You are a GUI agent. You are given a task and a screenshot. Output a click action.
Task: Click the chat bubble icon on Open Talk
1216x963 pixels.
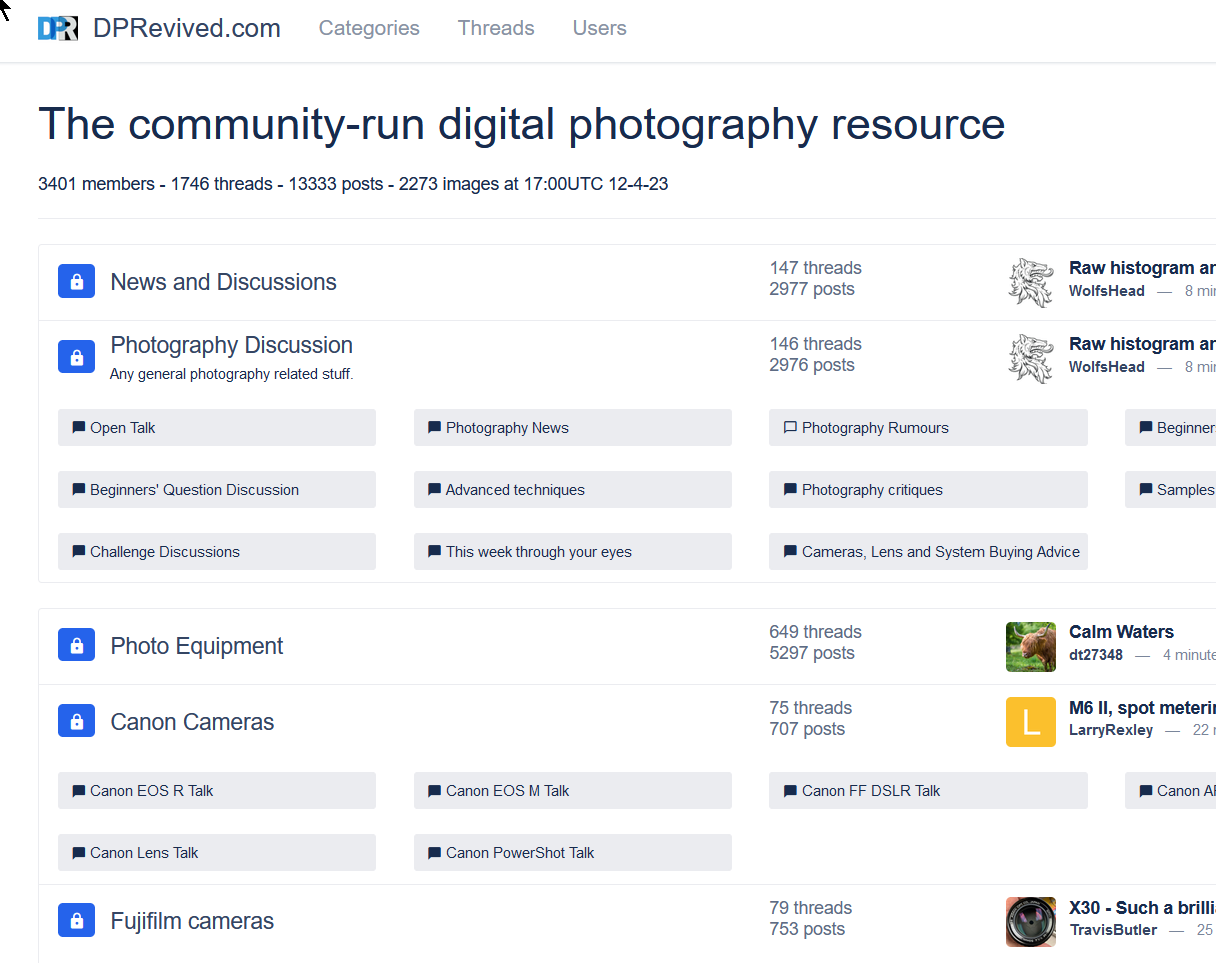coord(79,428)
